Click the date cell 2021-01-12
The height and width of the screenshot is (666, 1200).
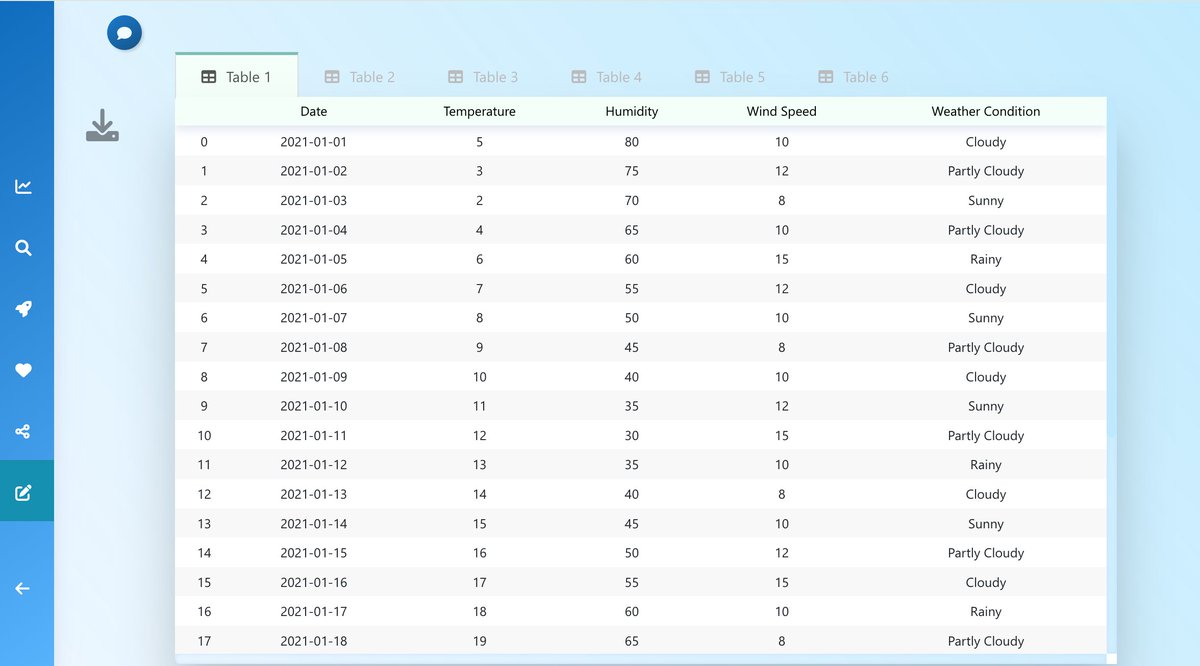click(314, 465)
